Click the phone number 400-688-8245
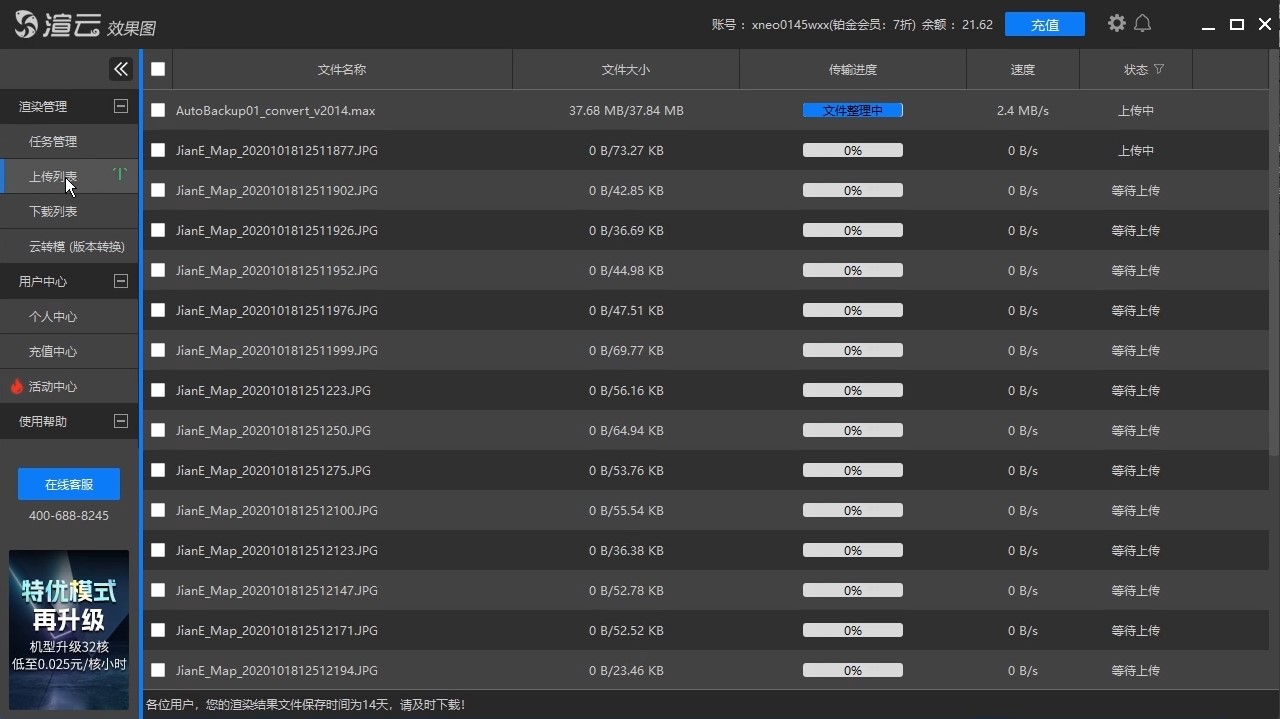The height and width of the screenshot is (719, 1280). tap(69, 516)
